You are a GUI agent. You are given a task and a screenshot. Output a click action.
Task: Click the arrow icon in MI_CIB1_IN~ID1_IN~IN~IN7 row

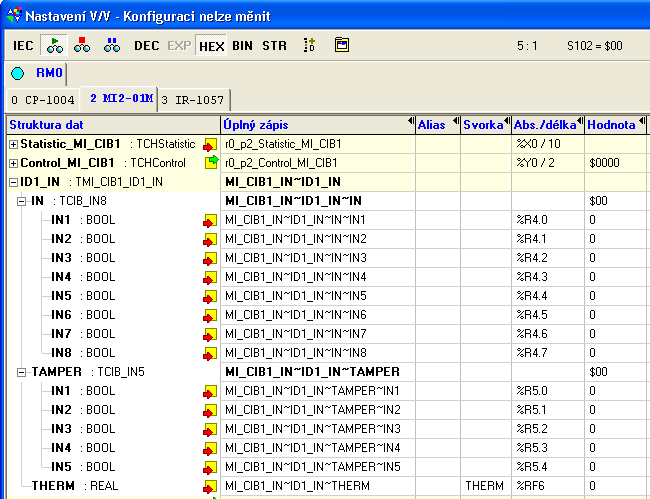(210, 334)
